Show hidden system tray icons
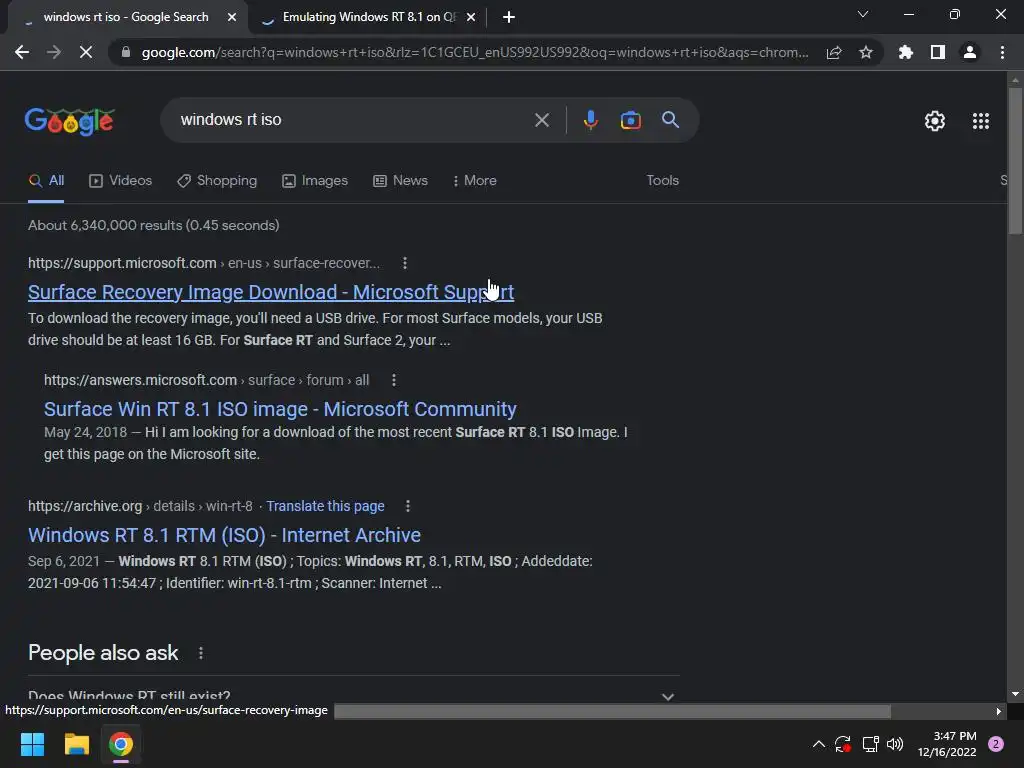The width and height of the screenshot is (1024, 768). point(818,744)
